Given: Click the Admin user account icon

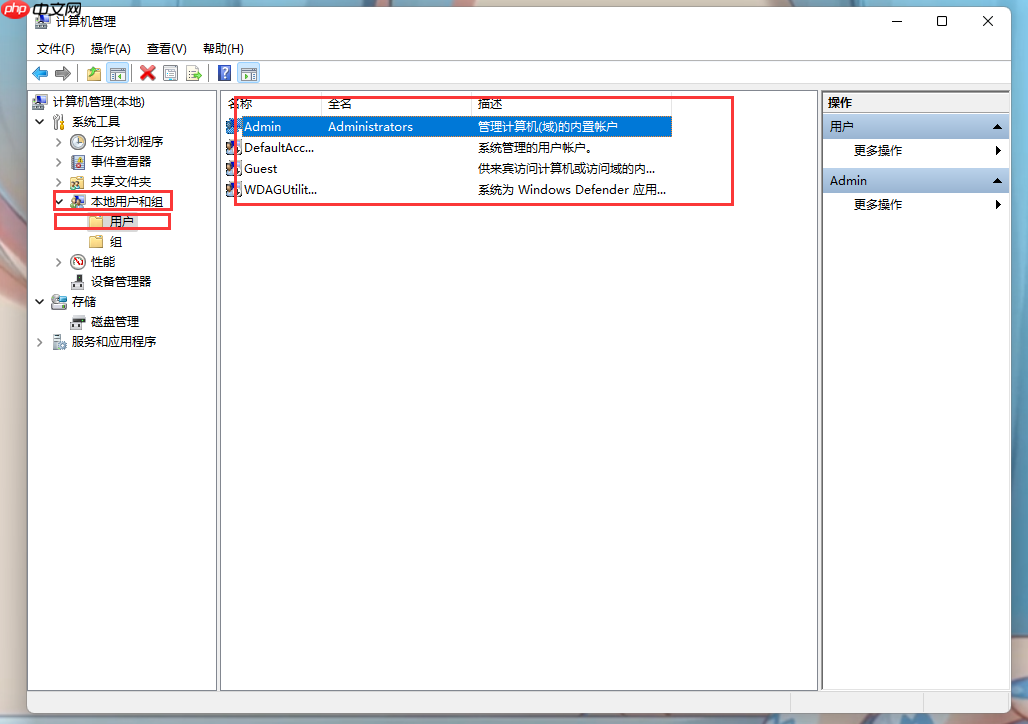Looking at the screenshot, I should tap(233, 126).
